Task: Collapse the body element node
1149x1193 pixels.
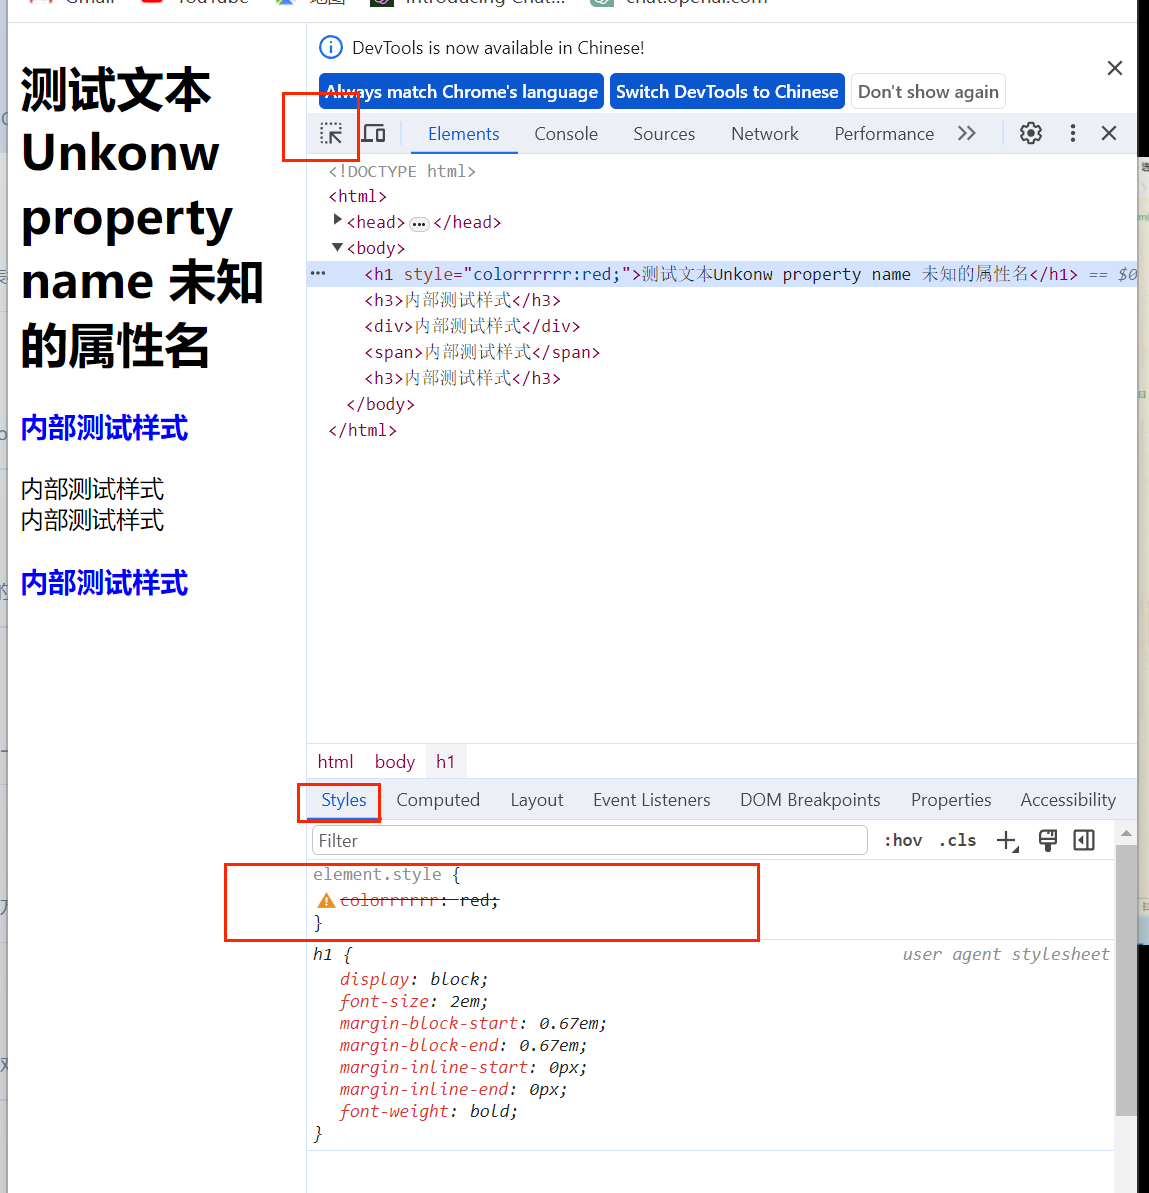Action: pos(337,247)
